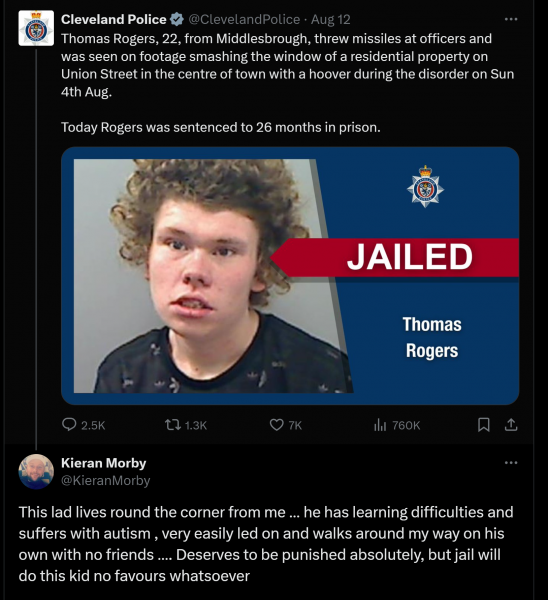The height and width of the screenshot is (600, 548).
Task: Click the verified badge next to Cleveland Police
Action: 176,19
